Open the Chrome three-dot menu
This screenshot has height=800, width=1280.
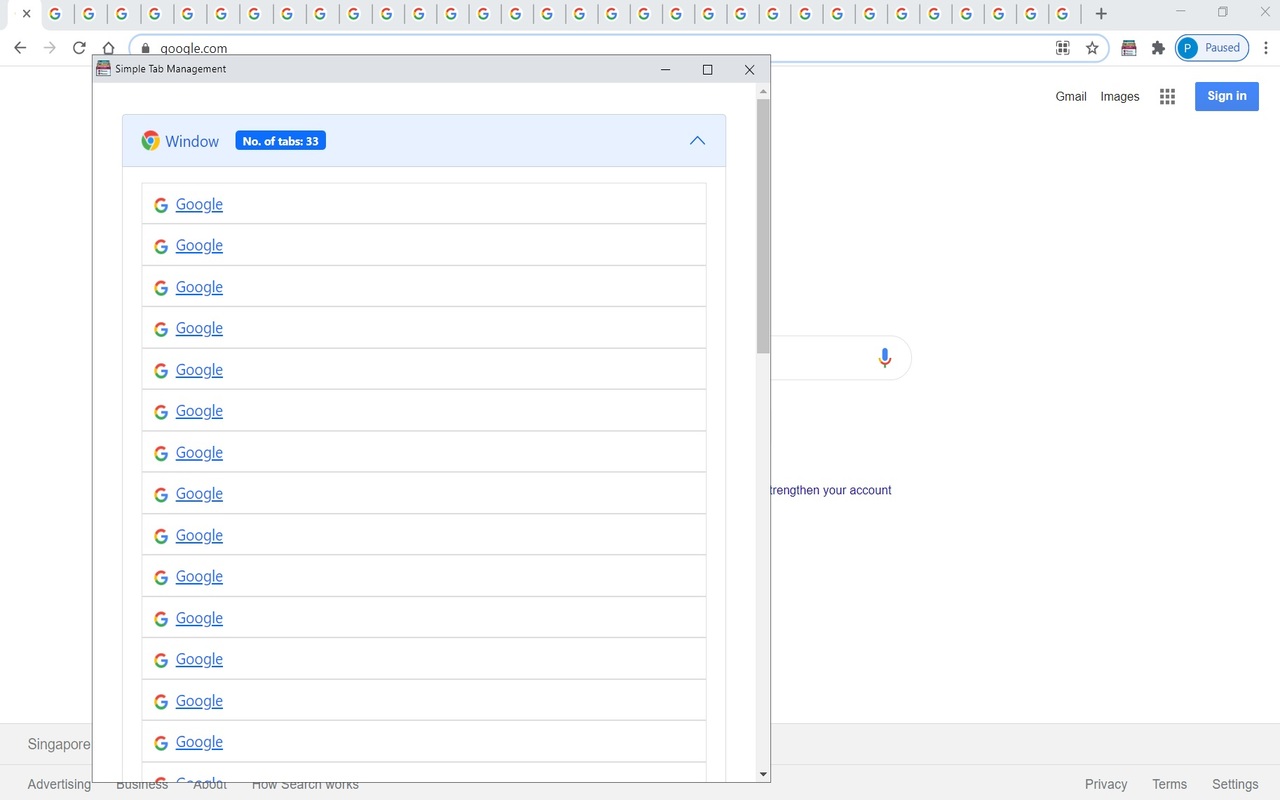1266,48
